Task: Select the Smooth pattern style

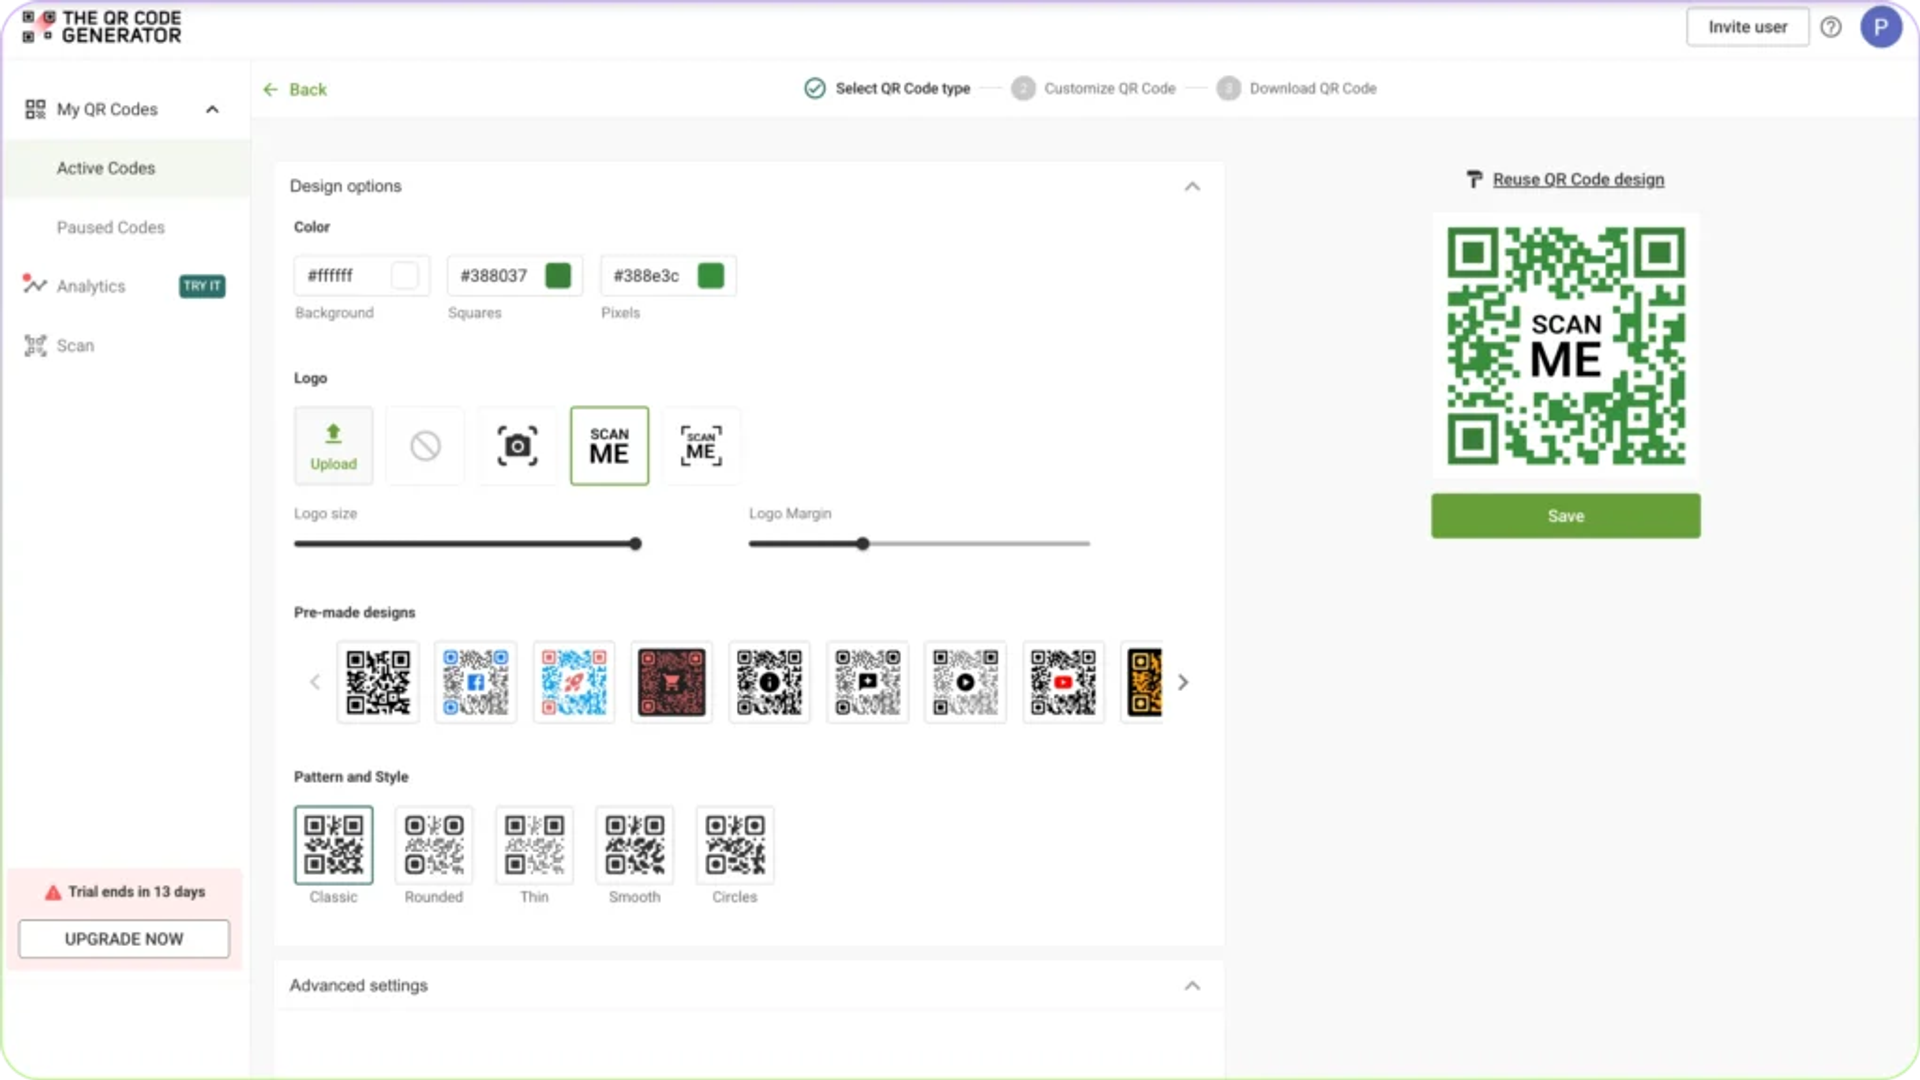Action: [x=635, y=845]
